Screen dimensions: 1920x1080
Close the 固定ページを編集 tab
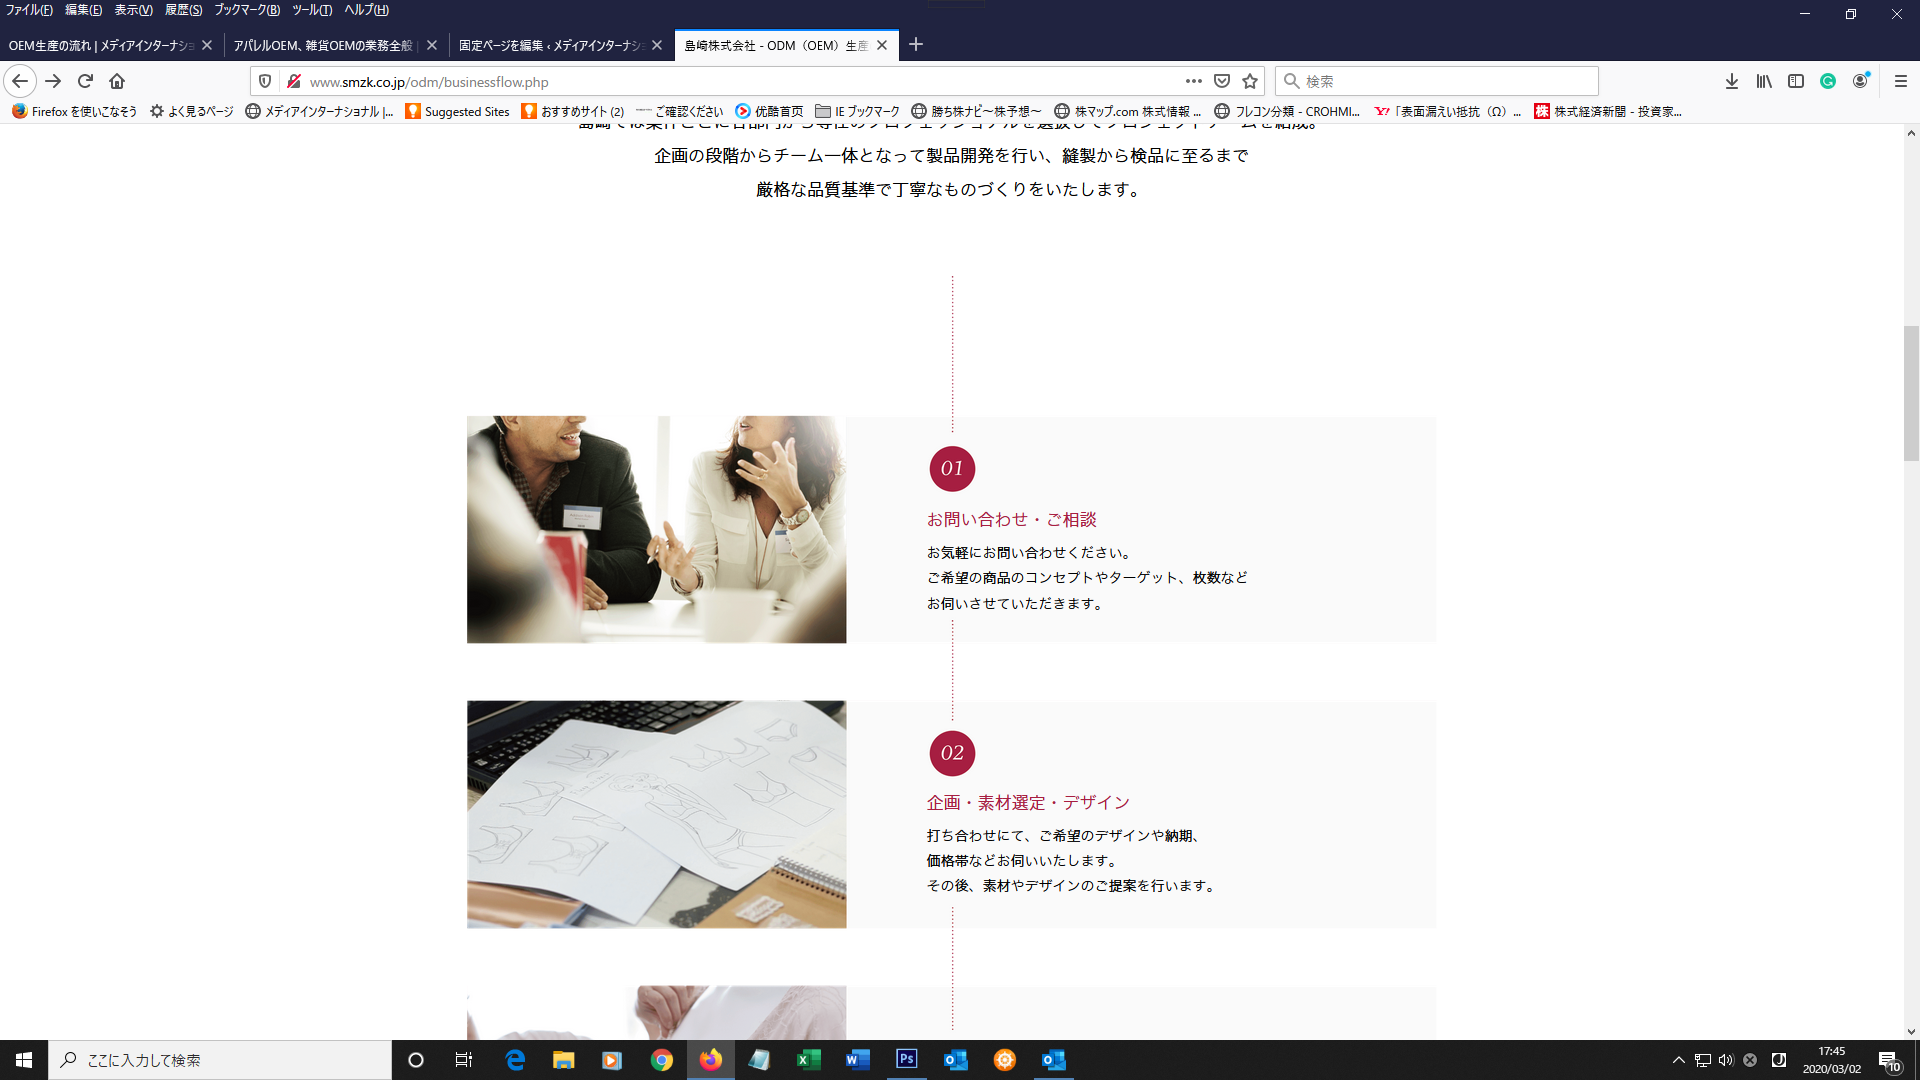[x=657, y=45]
